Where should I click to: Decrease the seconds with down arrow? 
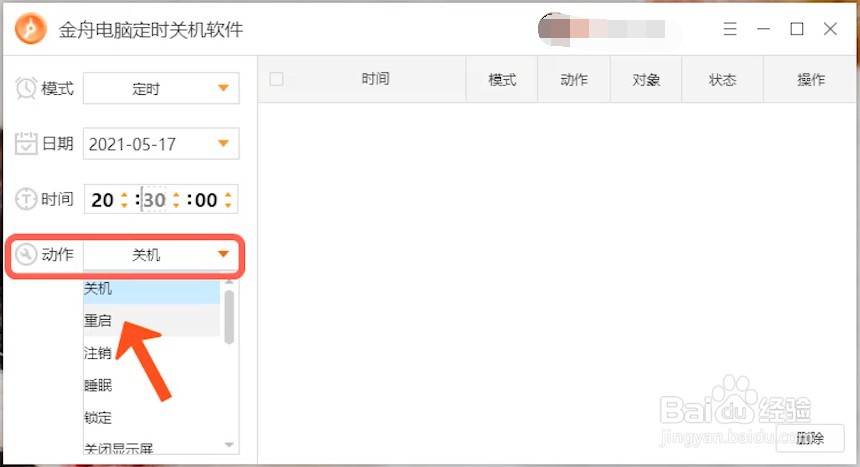[228, 205]
